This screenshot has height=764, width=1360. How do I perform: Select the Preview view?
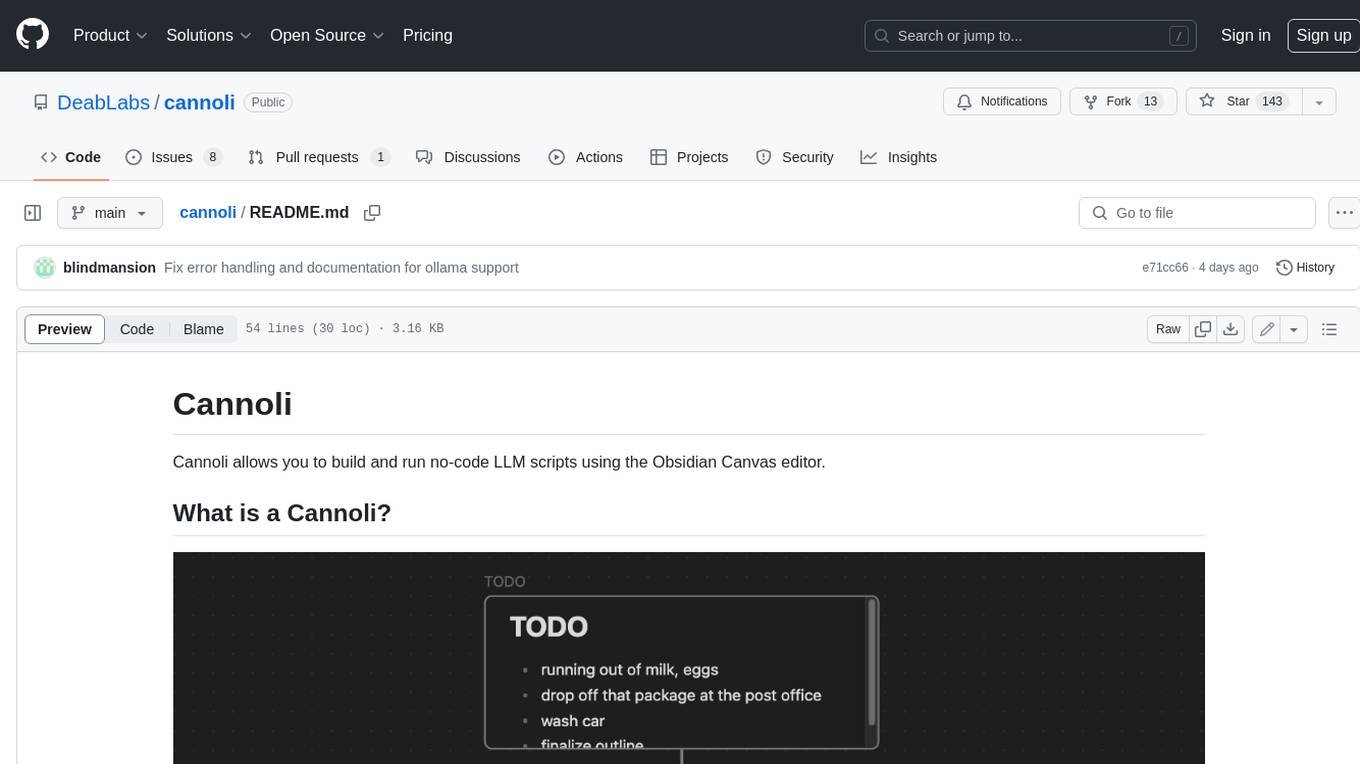click(x=65, y=329)
